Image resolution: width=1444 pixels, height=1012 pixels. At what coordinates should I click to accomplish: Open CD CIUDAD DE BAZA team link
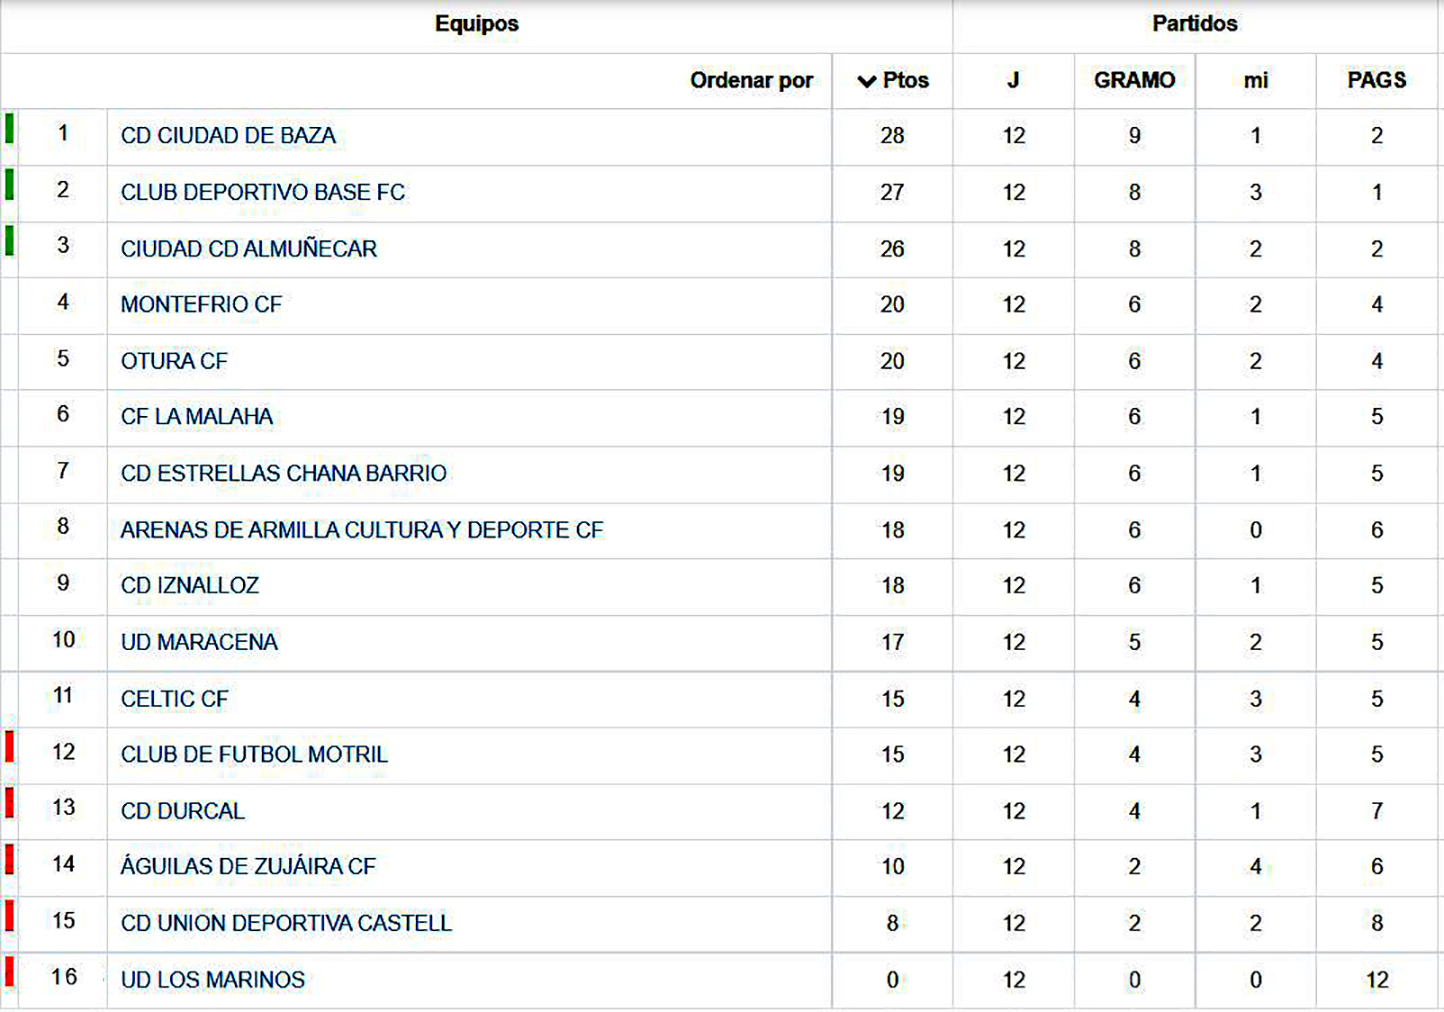point(228,136)
